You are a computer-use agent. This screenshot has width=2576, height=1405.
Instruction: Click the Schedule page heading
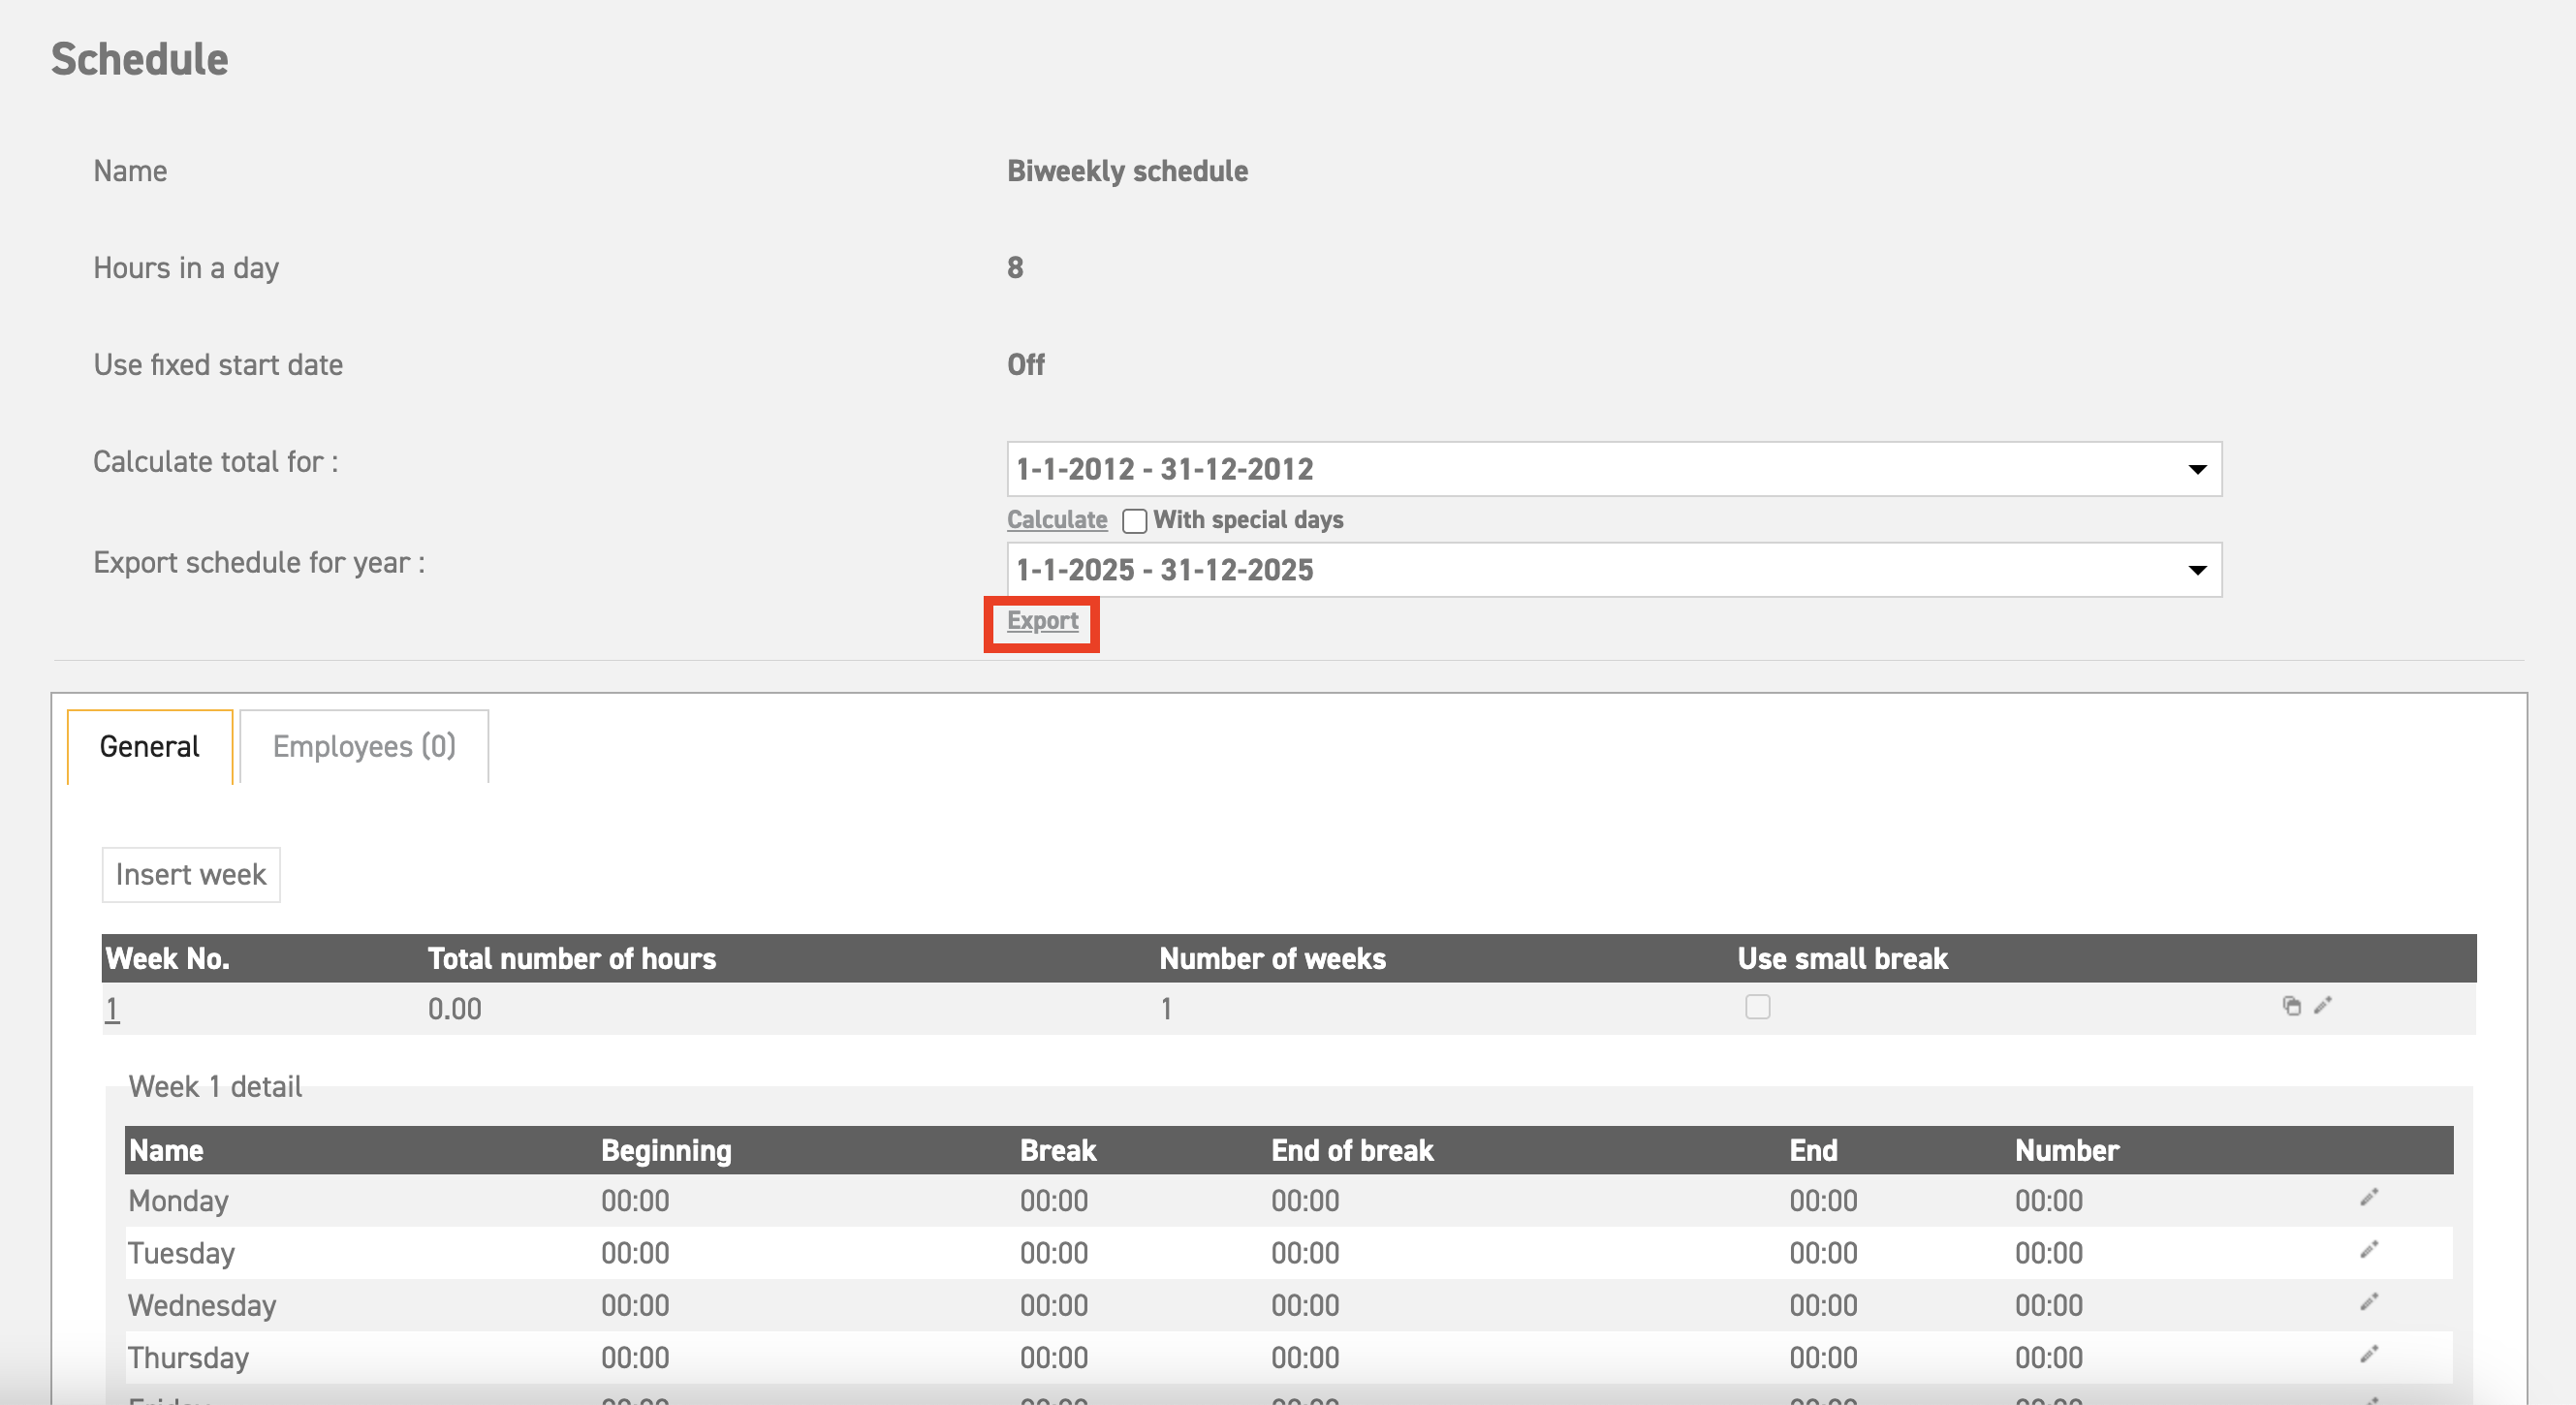coord(140,59)
